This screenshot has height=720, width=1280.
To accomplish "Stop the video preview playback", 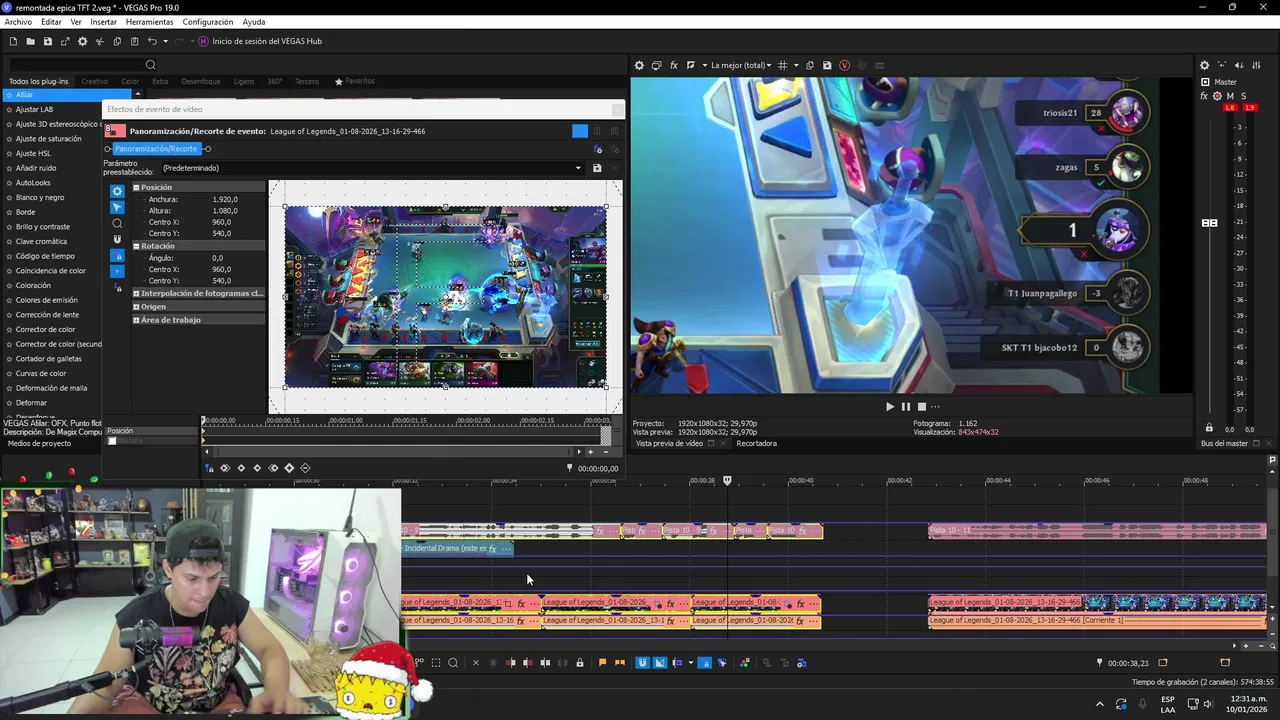I will point(922,406).
